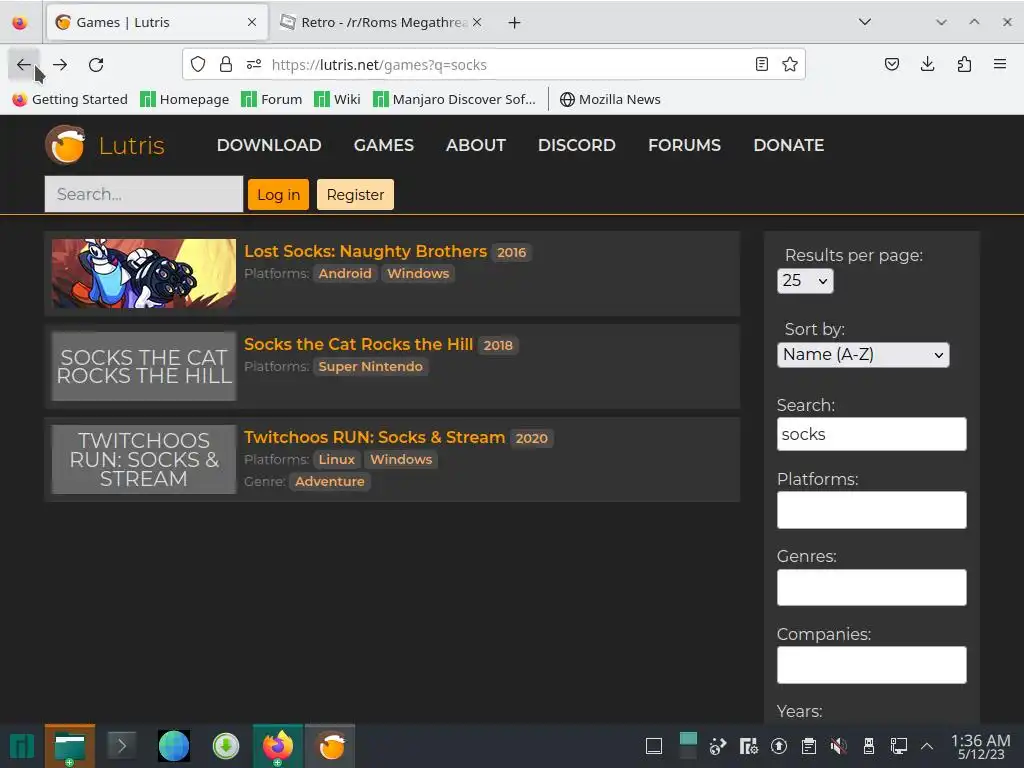This screenshot has width=1024, height=768.
Task: Click Socks the Cat placeholder thumbnail
Action: 144,366
